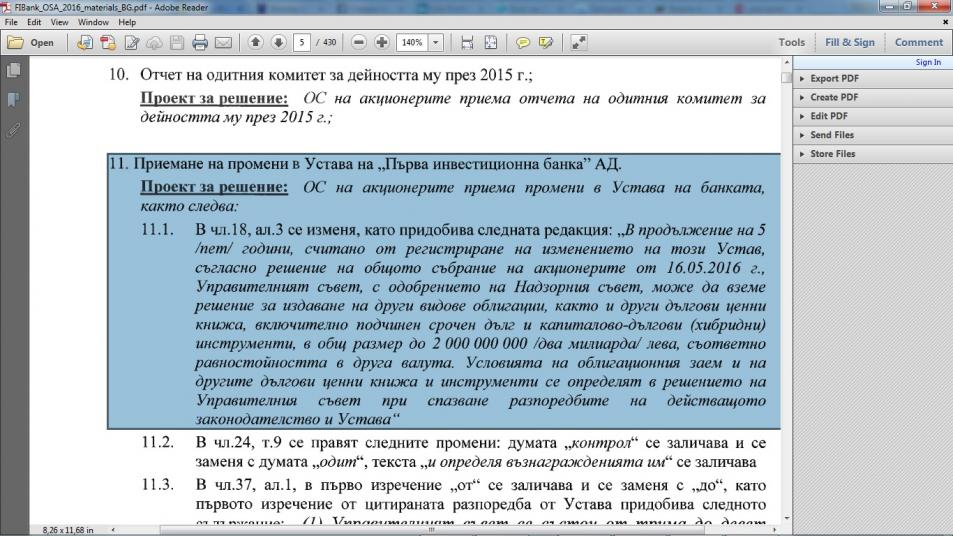953x536 pixels.
Task: Click horizontal scrollbar left arrow
Action: pyautogui.click(x=112, y=530)
